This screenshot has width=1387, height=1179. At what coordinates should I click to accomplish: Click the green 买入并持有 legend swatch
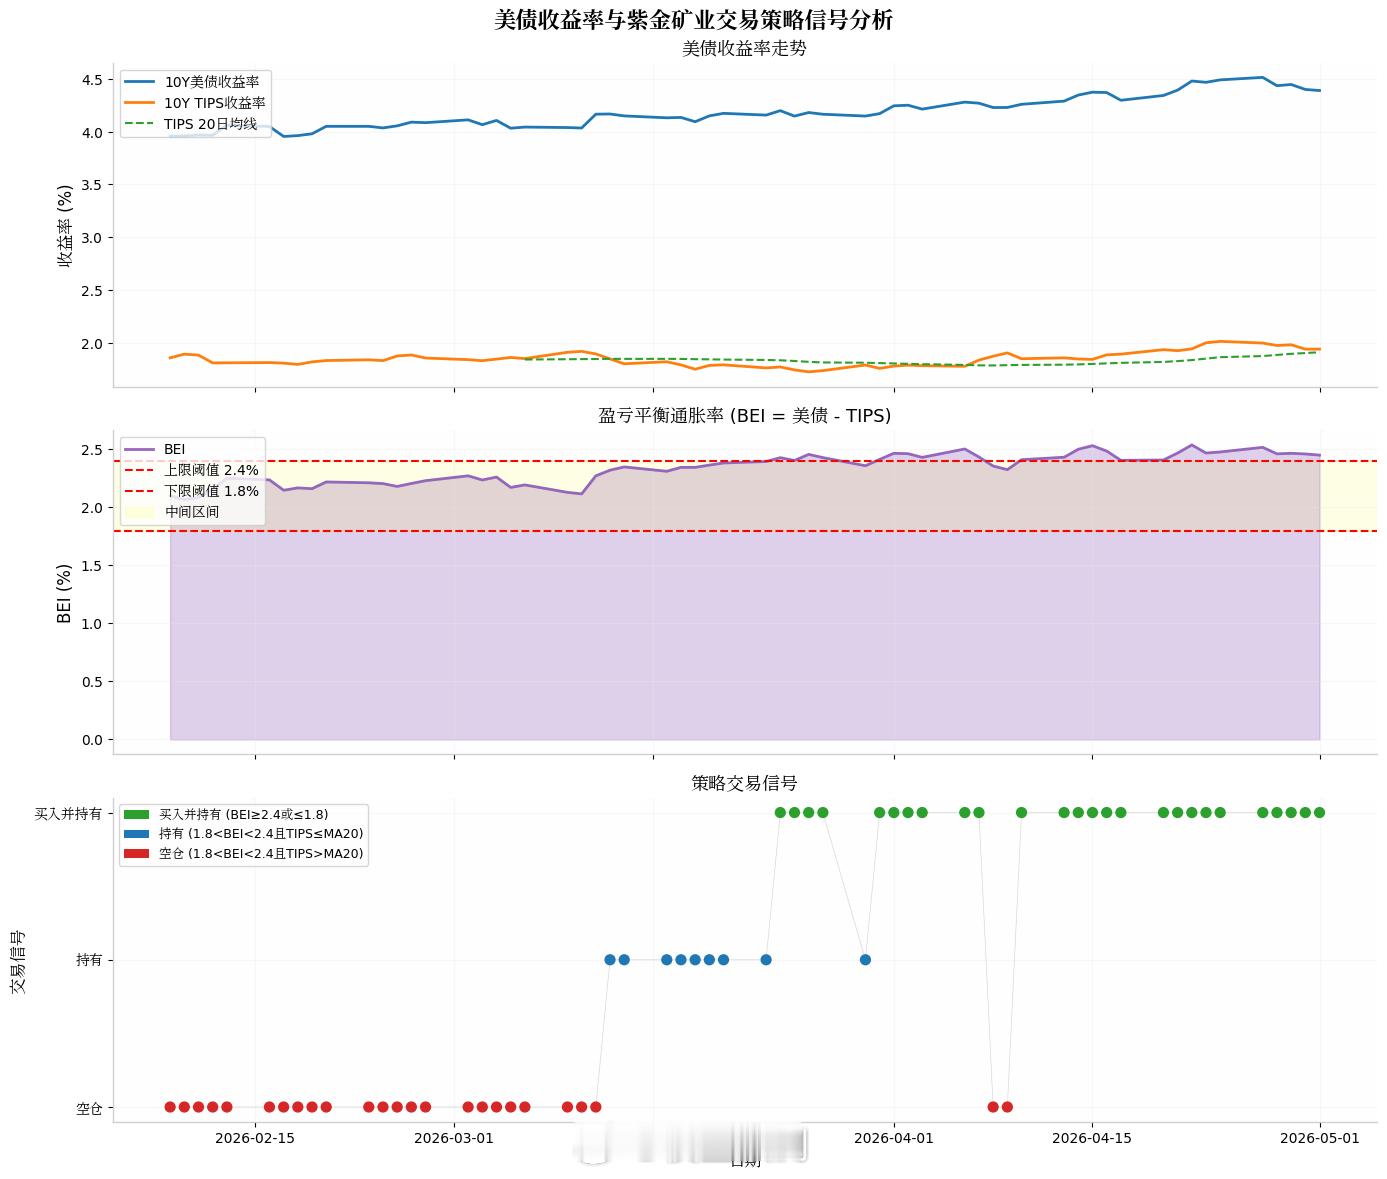click(137, 815)
